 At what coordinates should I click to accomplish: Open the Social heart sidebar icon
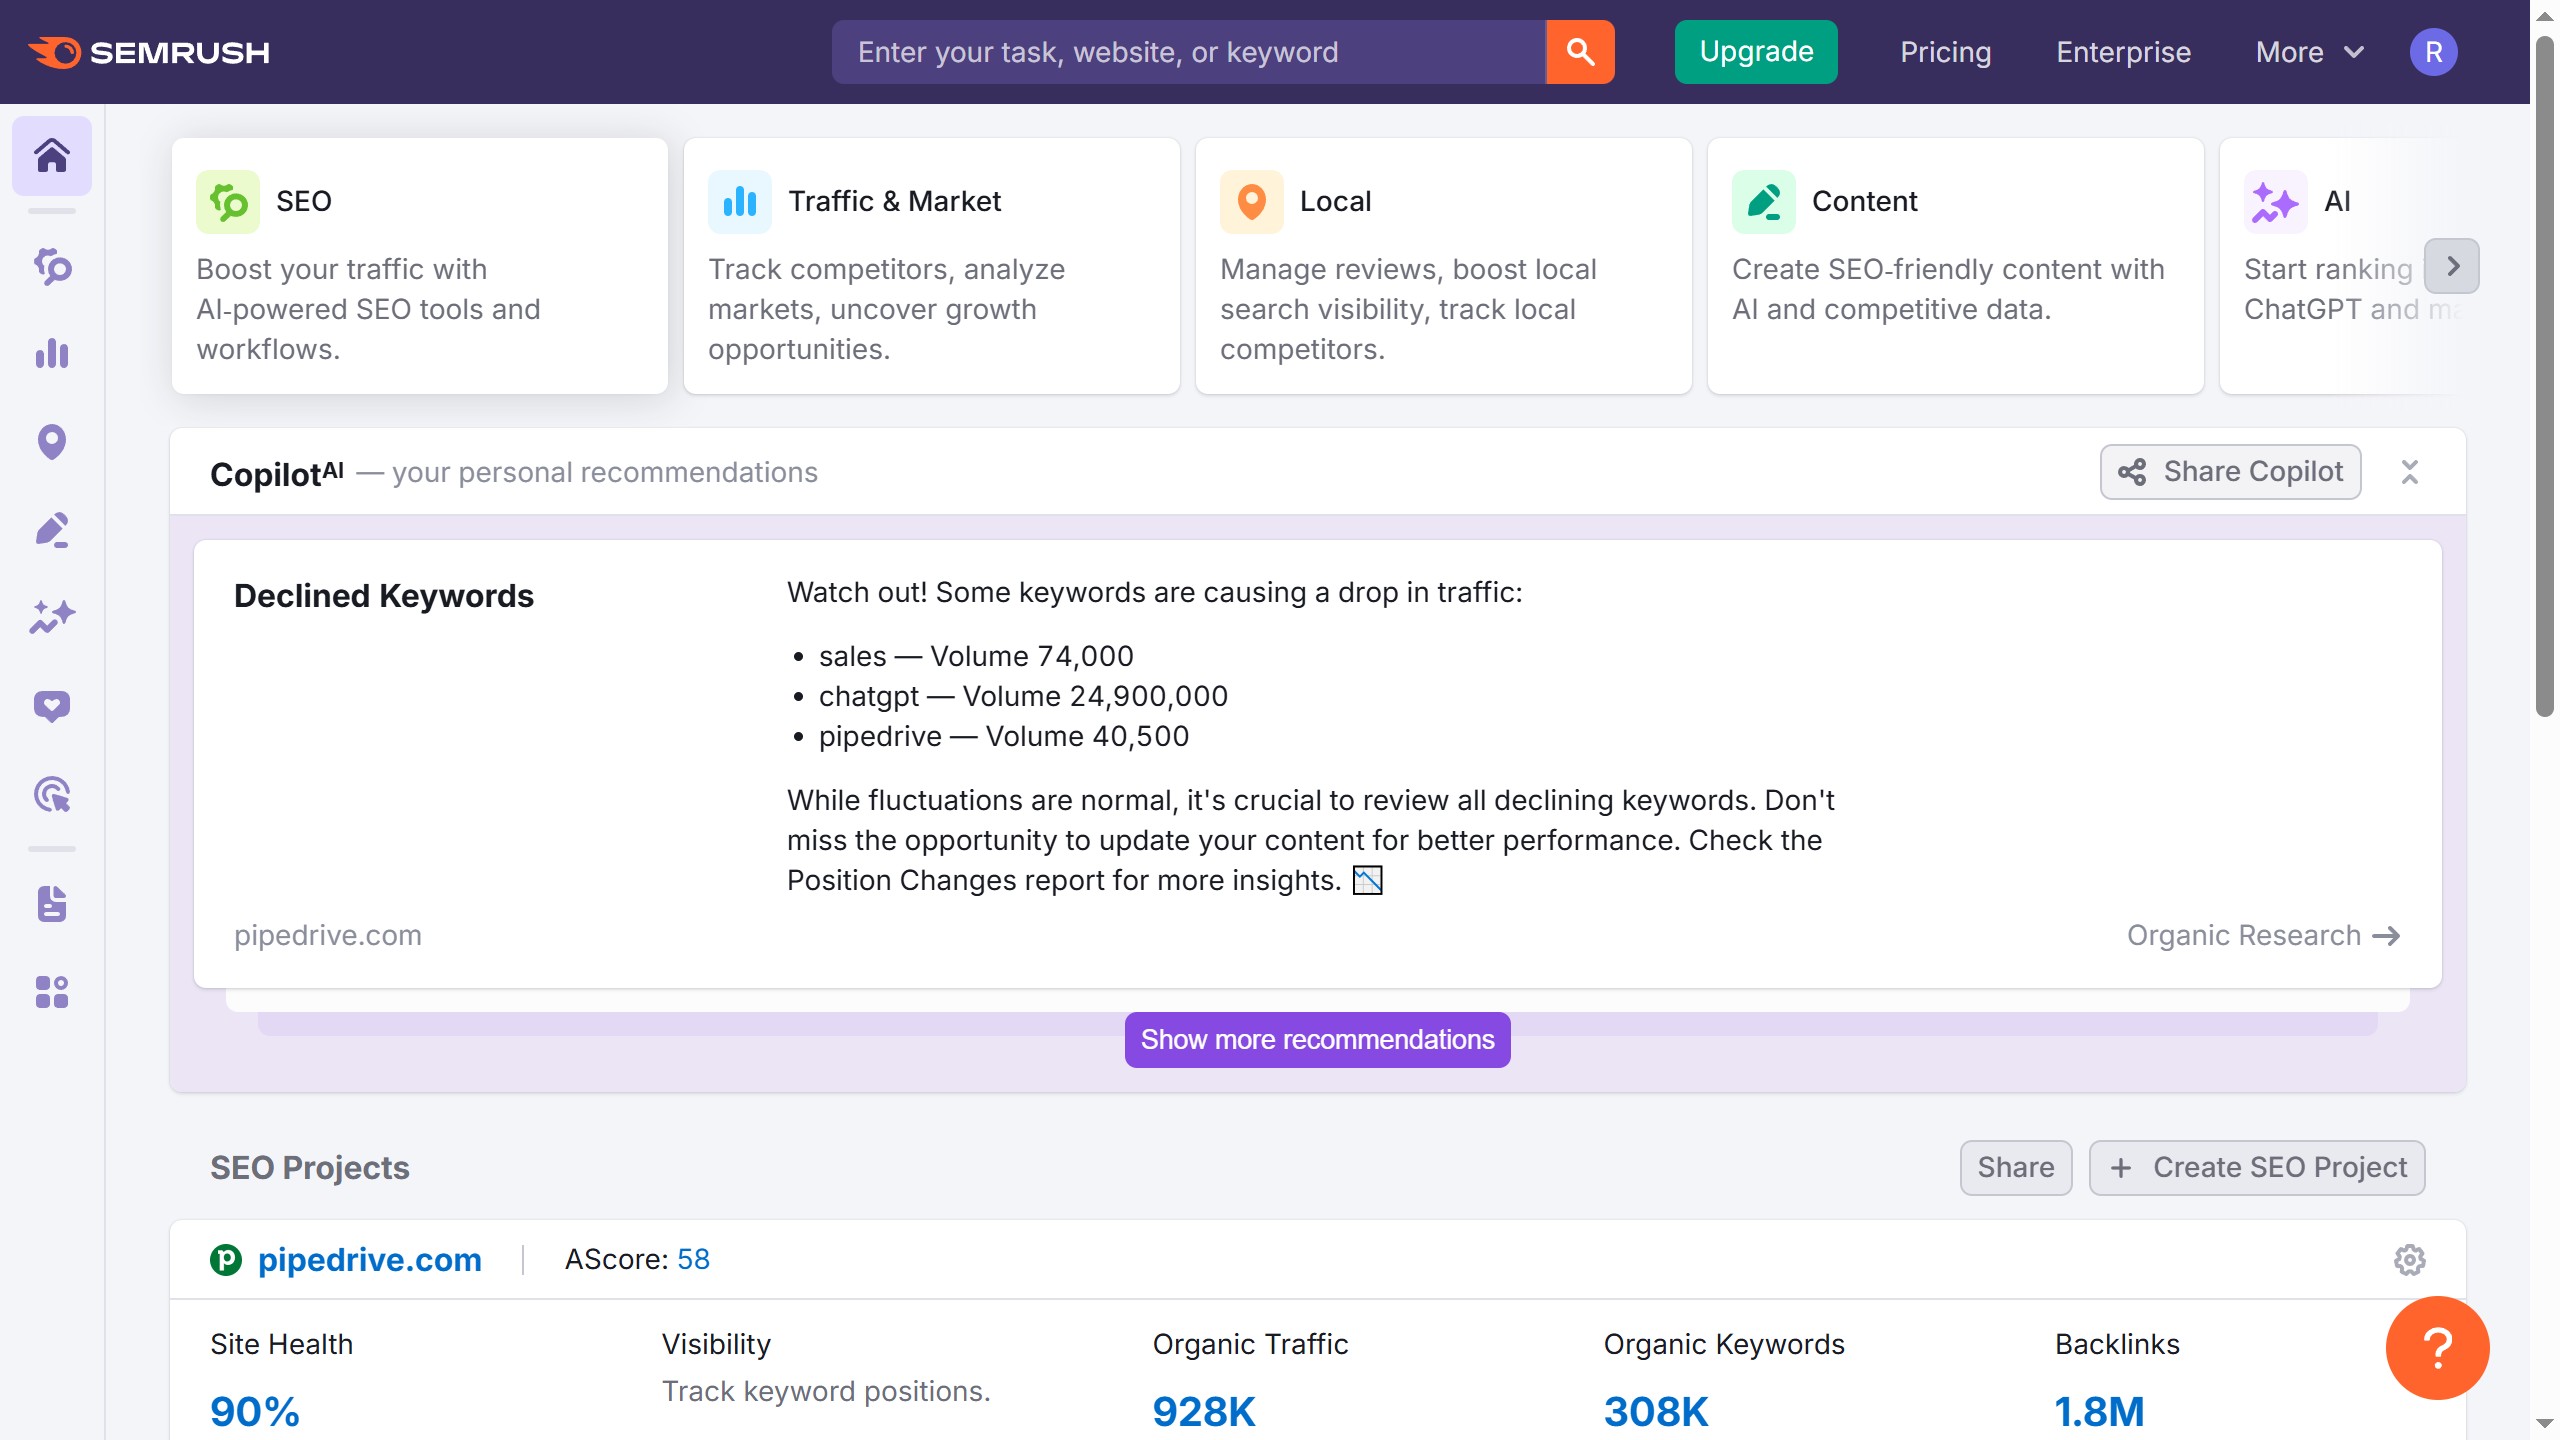tap(51, 706)
